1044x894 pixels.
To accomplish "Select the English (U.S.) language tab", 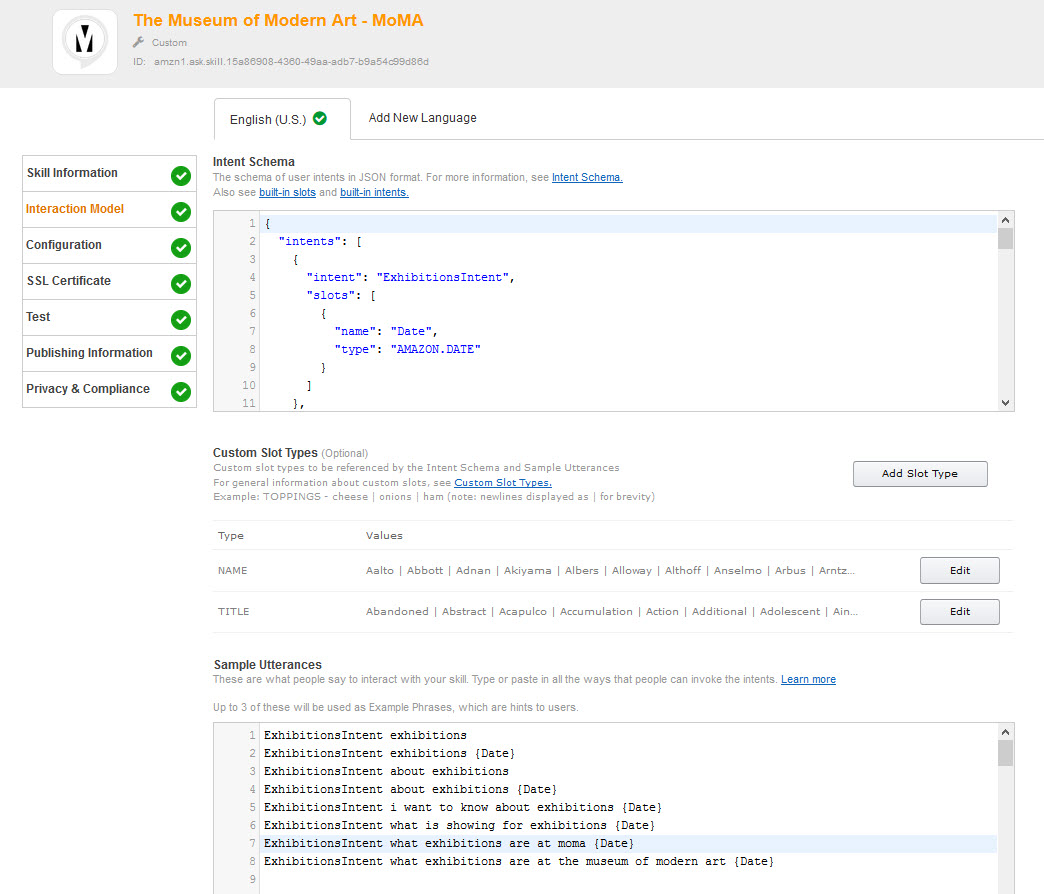I will (282, 119).
